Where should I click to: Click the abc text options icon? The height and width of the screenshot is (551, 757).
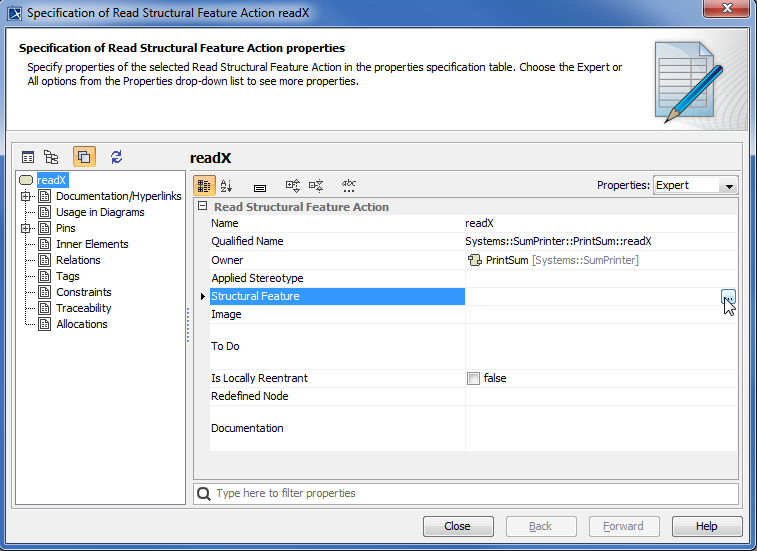pos(349,185)
